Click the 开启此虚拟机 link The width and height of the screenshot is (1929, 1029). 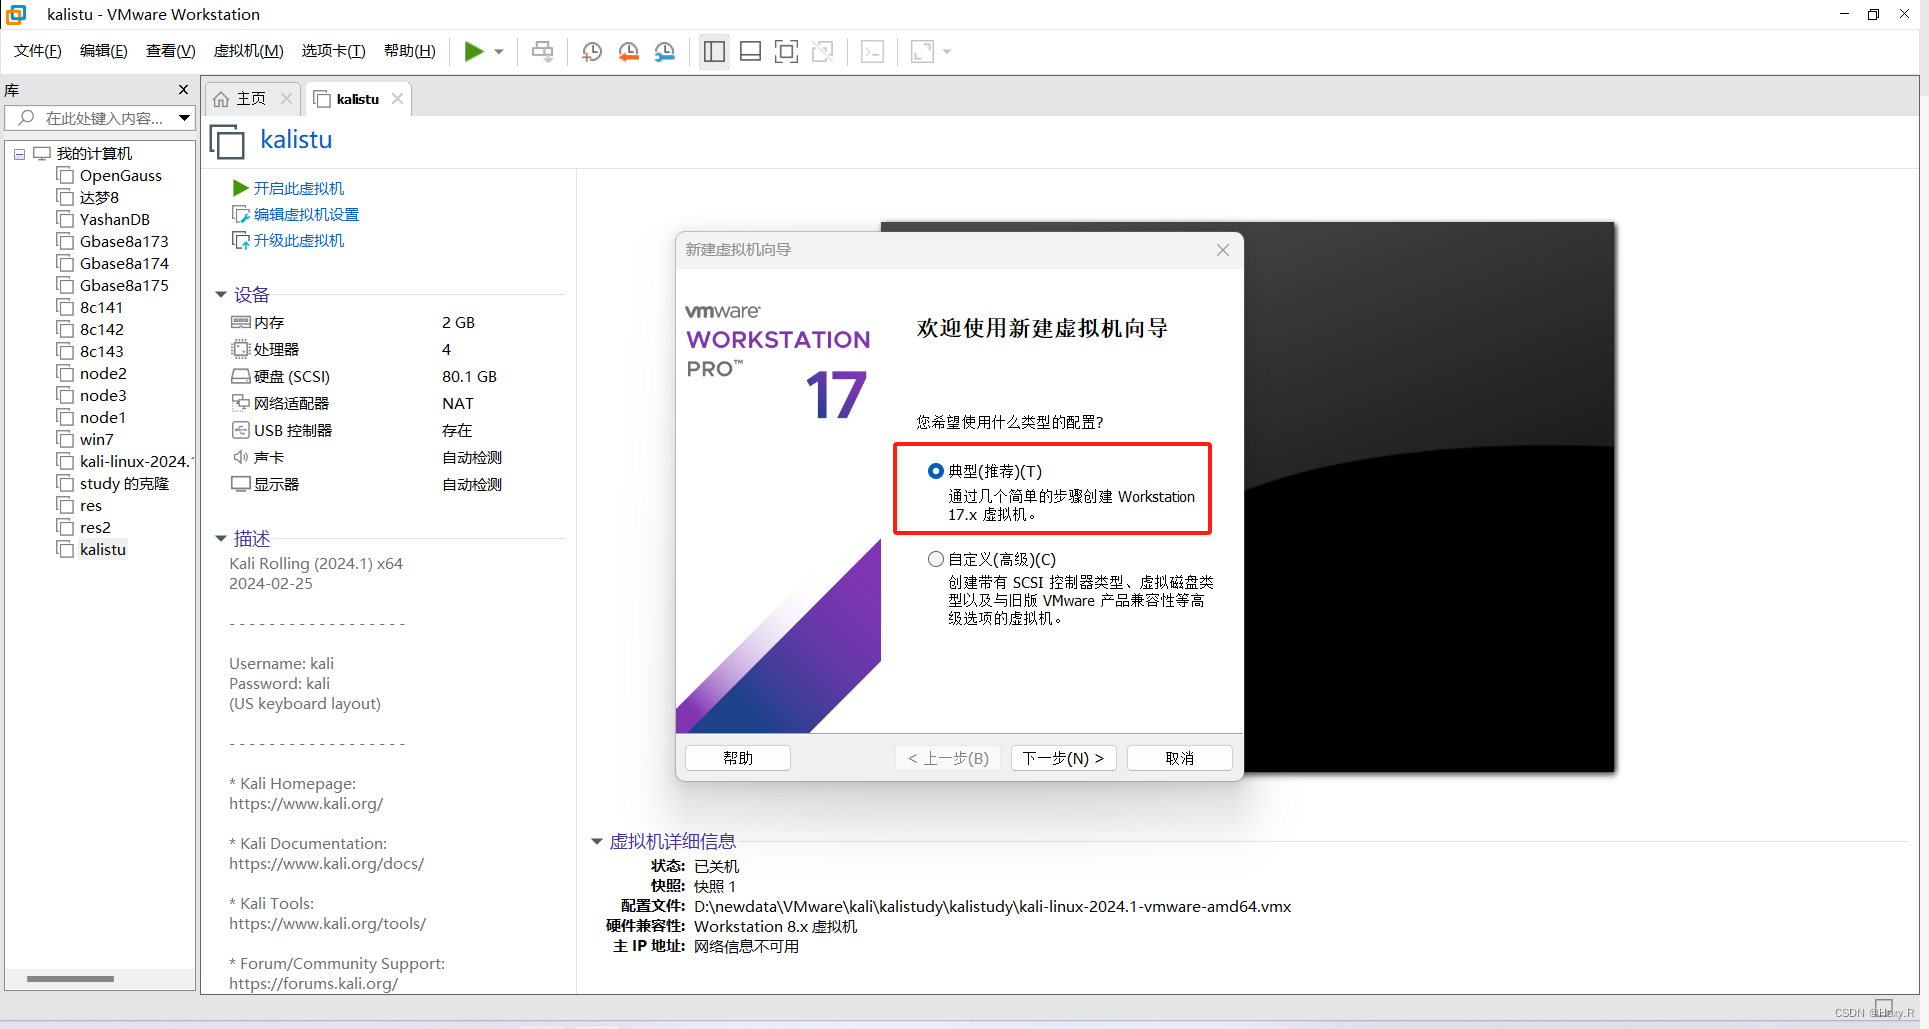point(298,188)
